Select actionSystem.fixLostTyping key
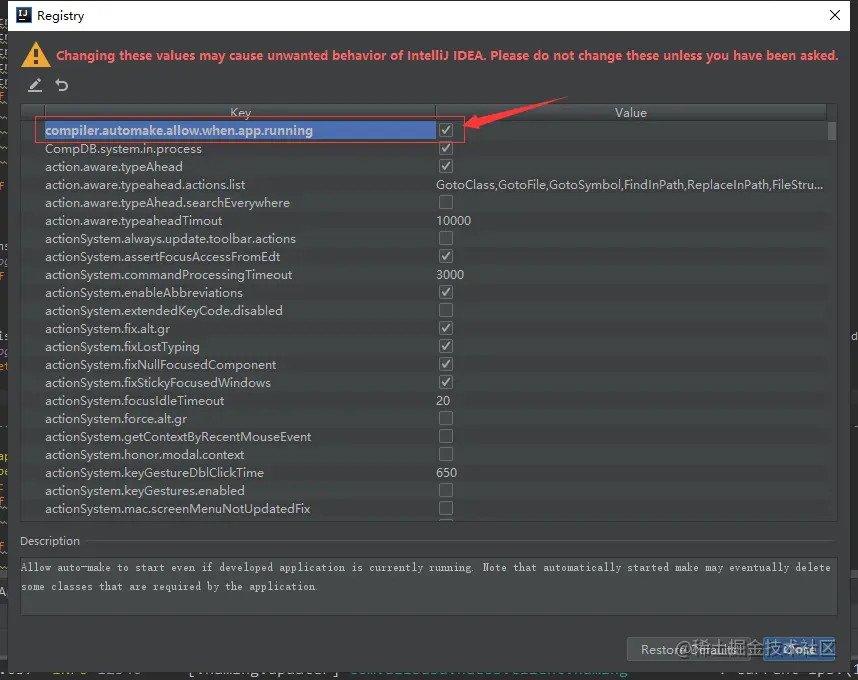Image resolution: width=858 pixels, height=680 pixels. click(122, 347)
